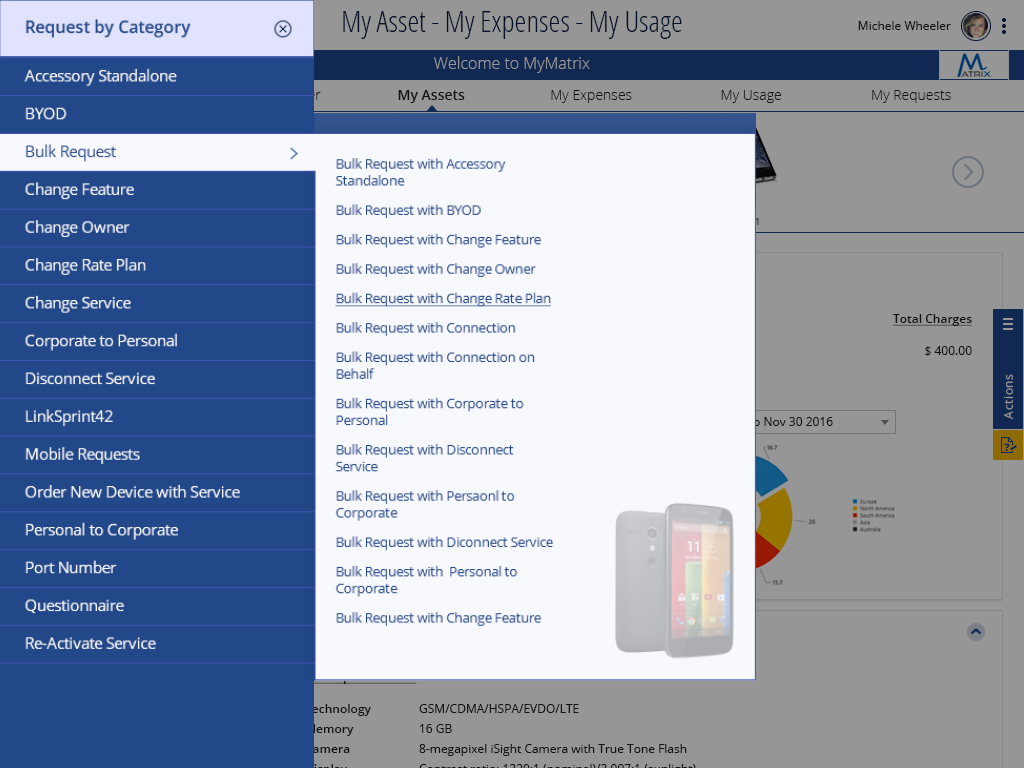1024x768 pixels.
Task: Click the yellow document request icon
Action: tap(1008, 445)
